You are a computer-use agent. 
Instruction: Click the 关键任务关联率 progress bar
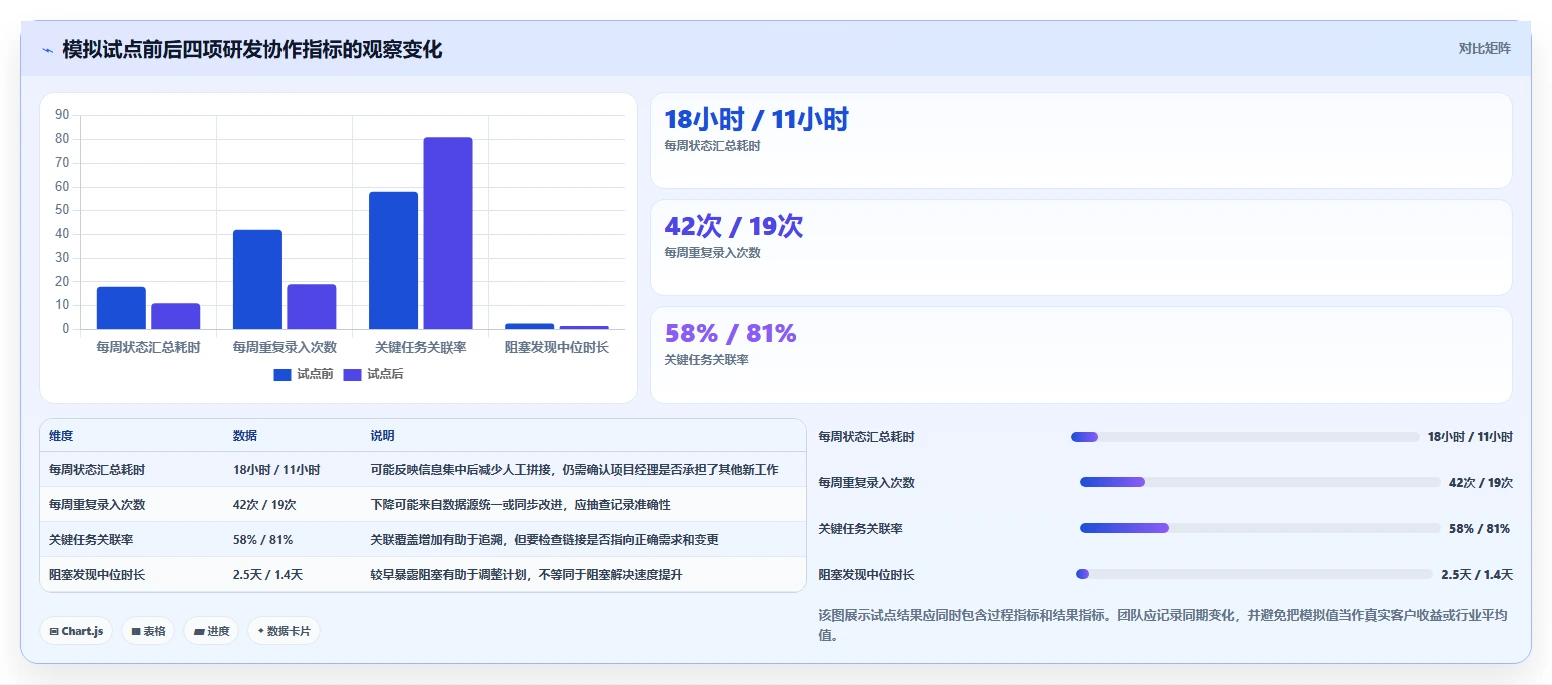(x=1260, y=528)
